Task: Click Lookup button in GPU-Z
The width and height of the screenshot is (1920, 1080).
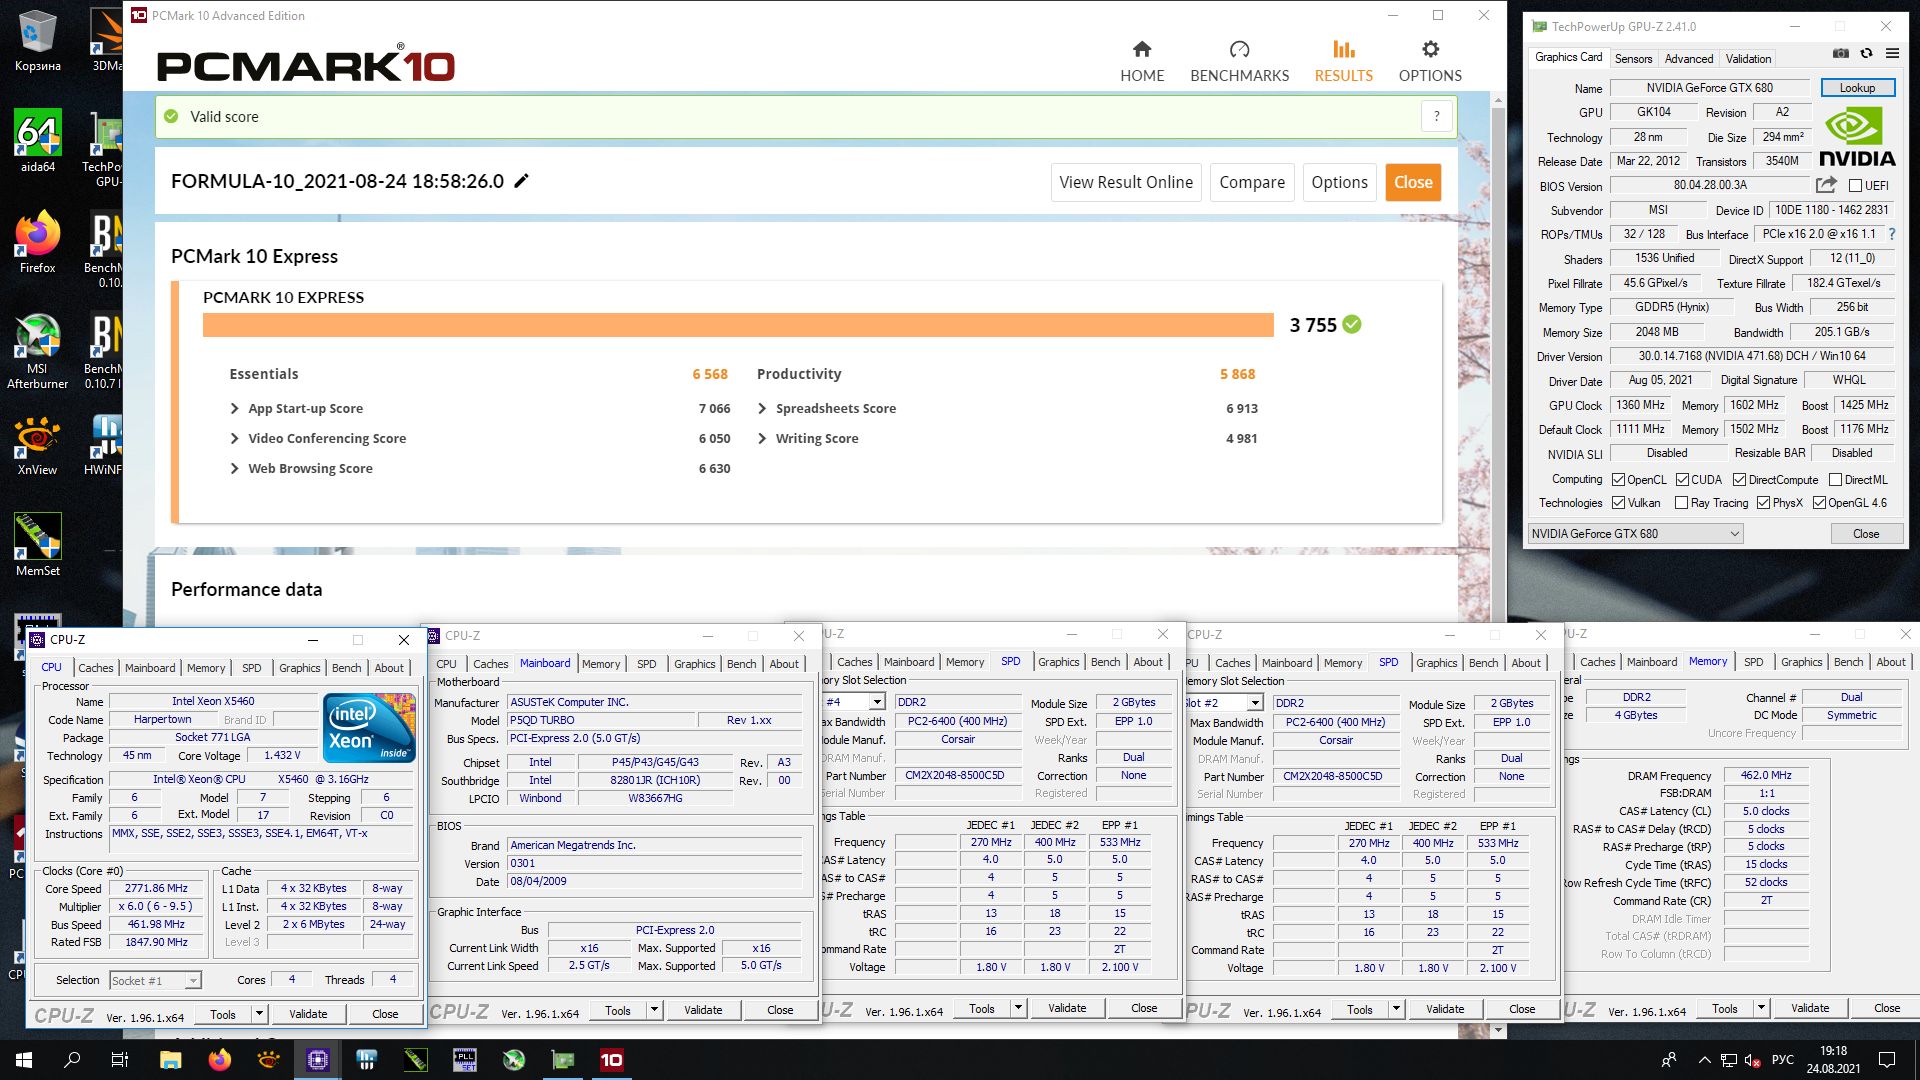Action: (x=1857, y=88)
